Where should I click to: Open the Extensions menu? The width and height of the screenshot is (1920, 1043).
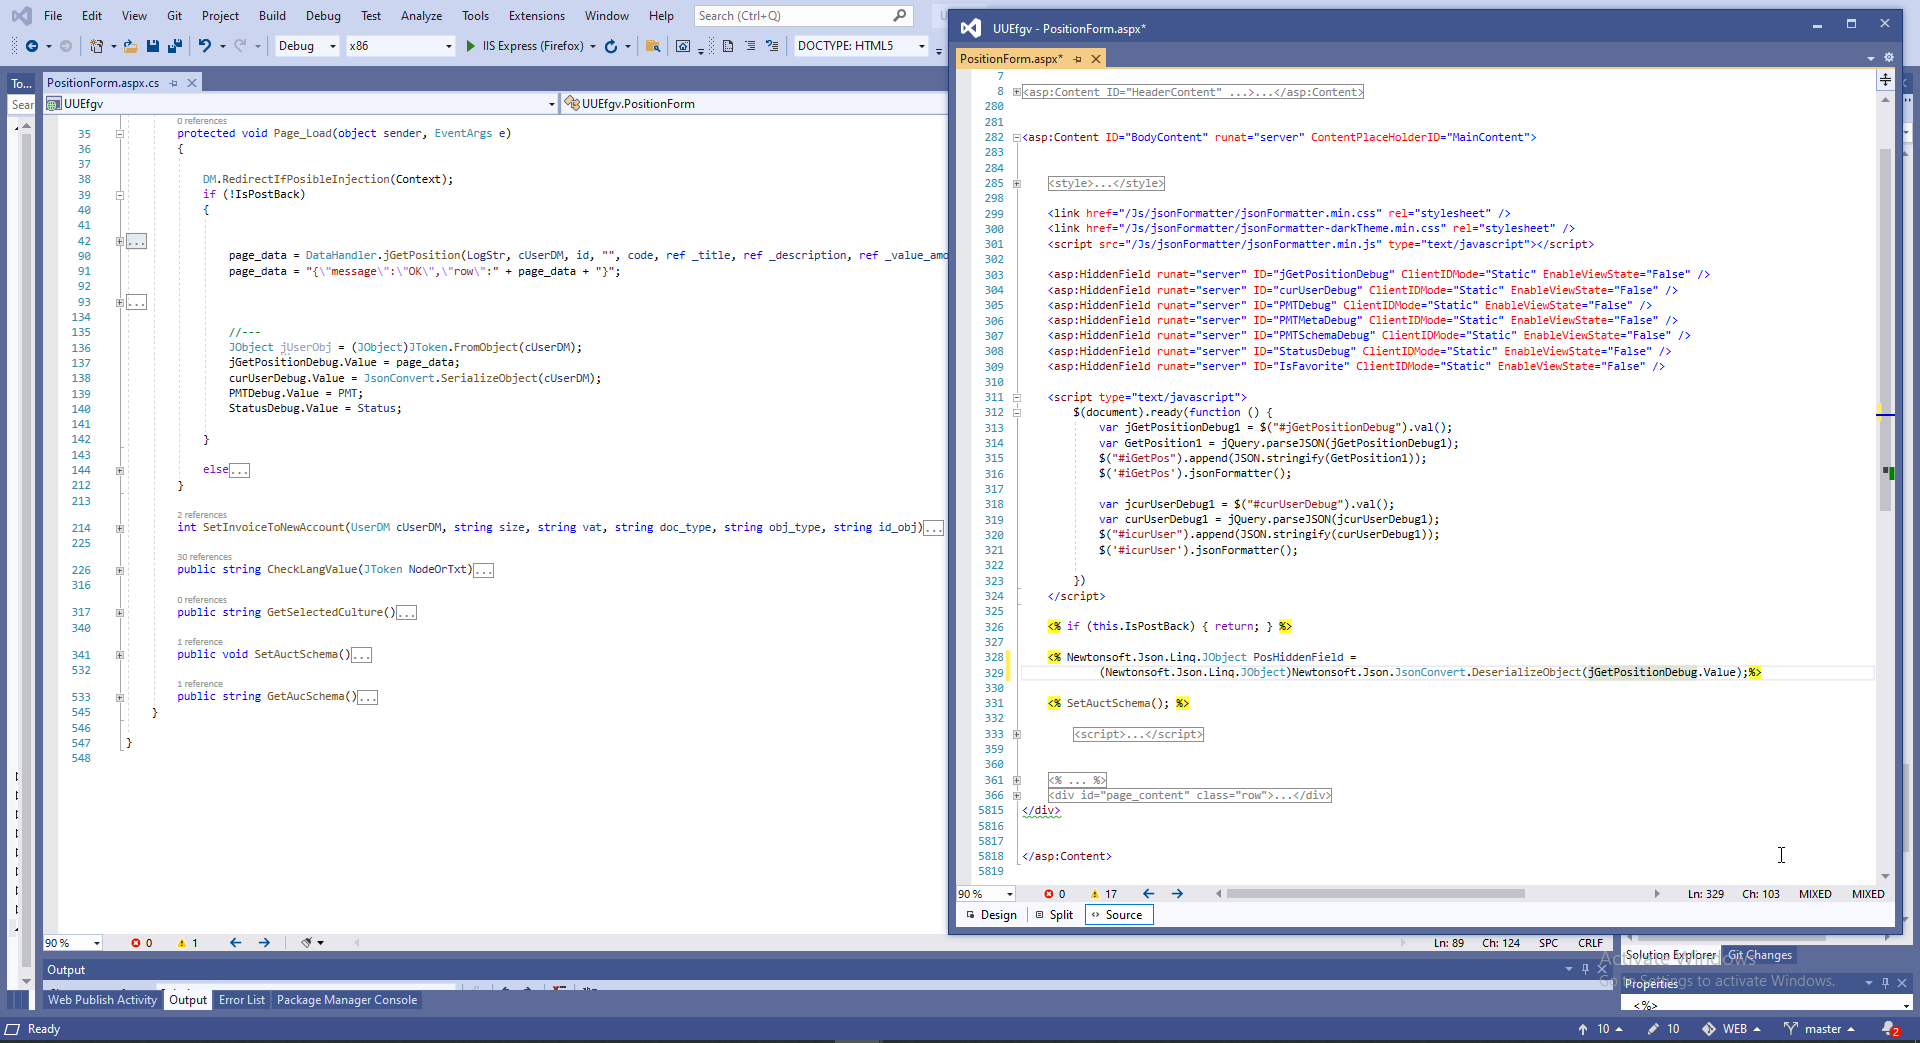tap(536, 16)
